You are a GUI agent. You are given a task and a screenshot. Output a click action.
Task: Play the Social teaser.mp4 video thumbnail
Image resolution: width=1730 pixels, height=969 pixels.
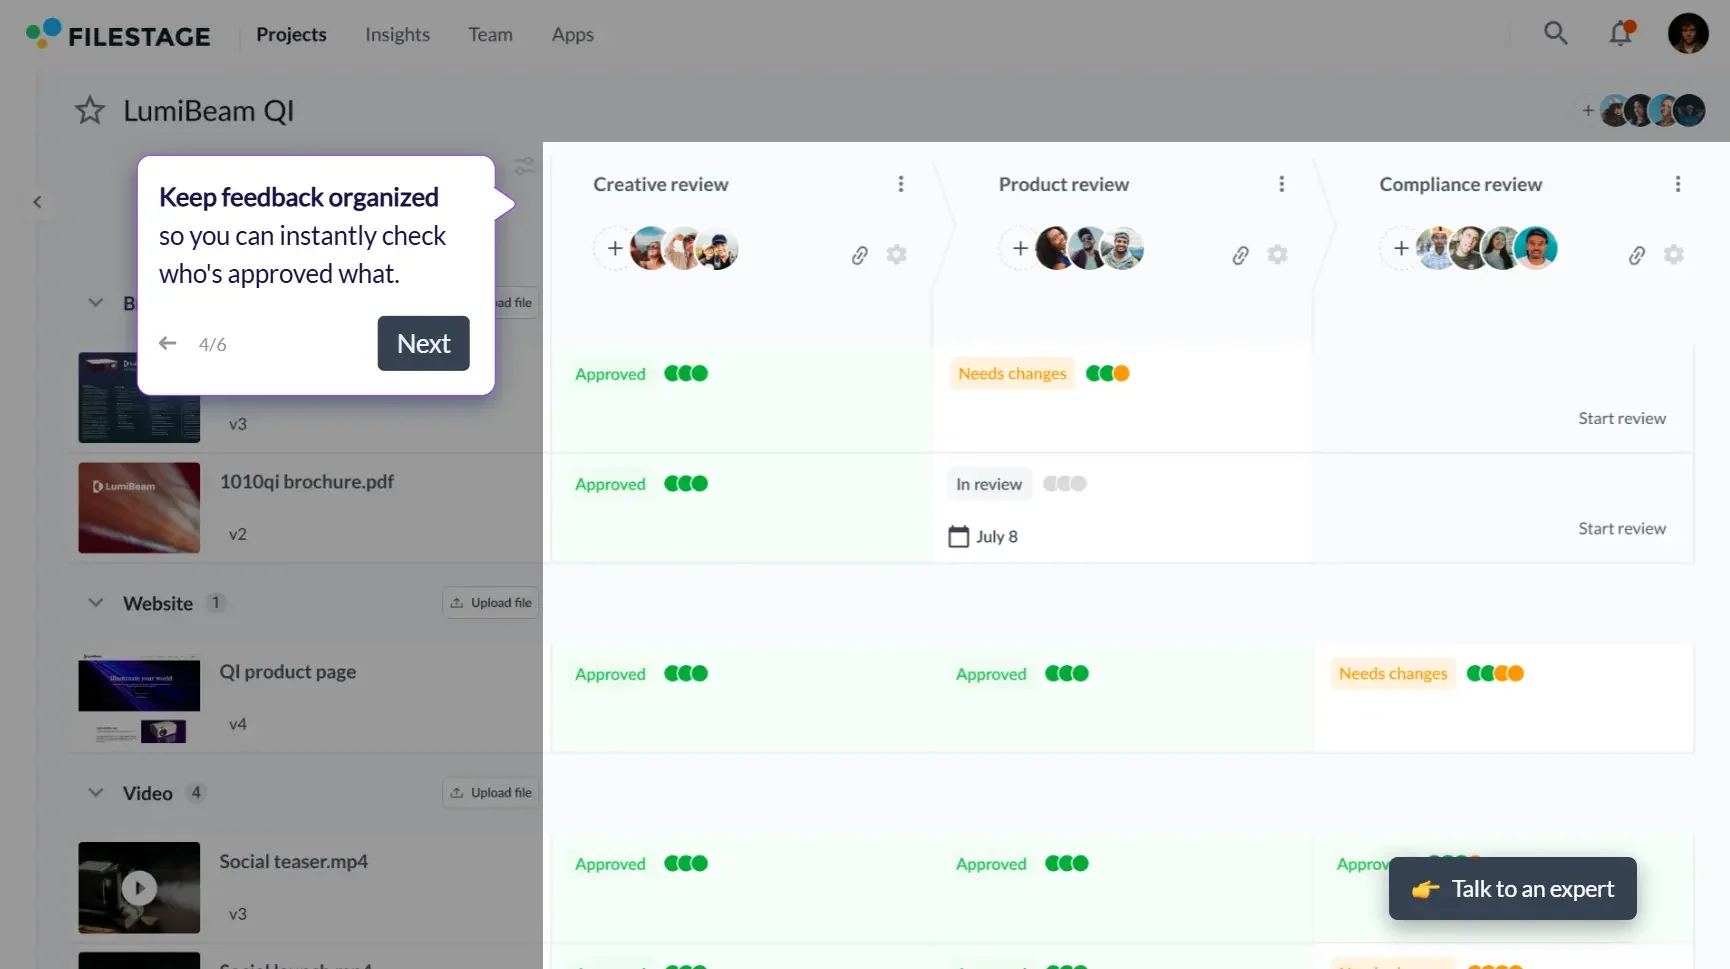(x=139, y=888)
